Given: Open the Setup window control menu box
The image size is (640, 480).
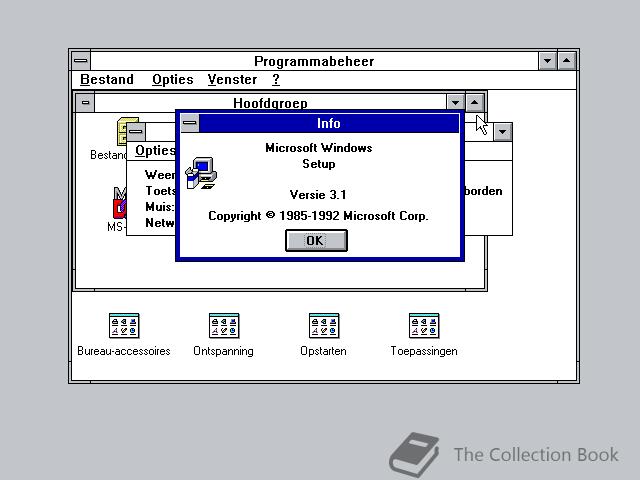Looking at the screenshot, I should pyautogui.click(x=136, y=132).
